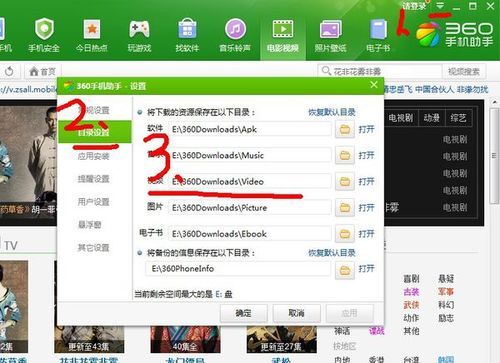Screen dimensions: 500x363
Task: Click 神话 genre link
Action: tap(342, 331)
